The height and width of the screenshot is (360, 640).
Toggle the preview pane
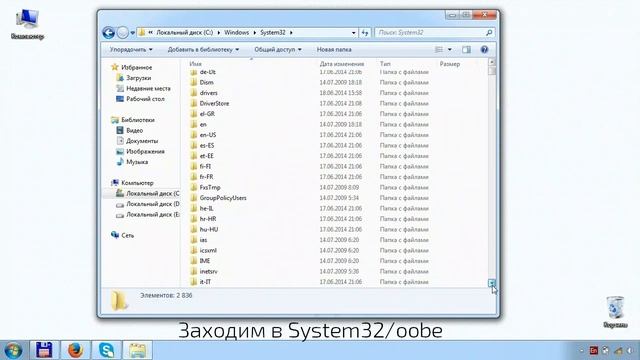[x=466, y=49]
